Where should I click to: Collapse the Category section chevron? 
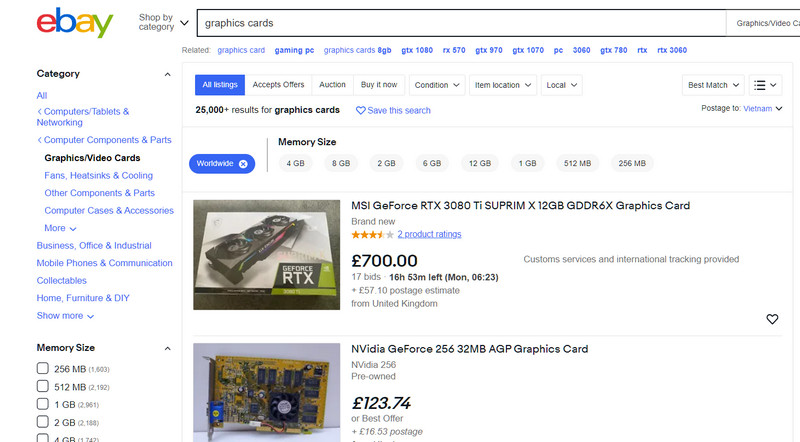coord(167,75)
